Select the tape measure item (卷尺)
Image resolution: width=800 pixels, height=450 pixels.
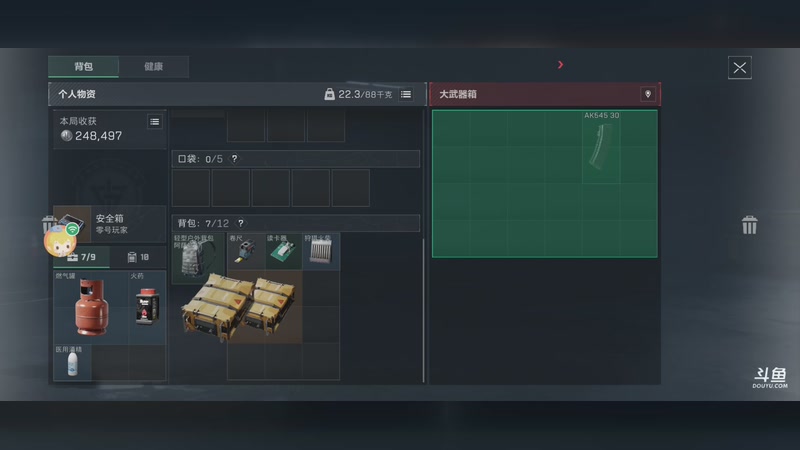245,251
